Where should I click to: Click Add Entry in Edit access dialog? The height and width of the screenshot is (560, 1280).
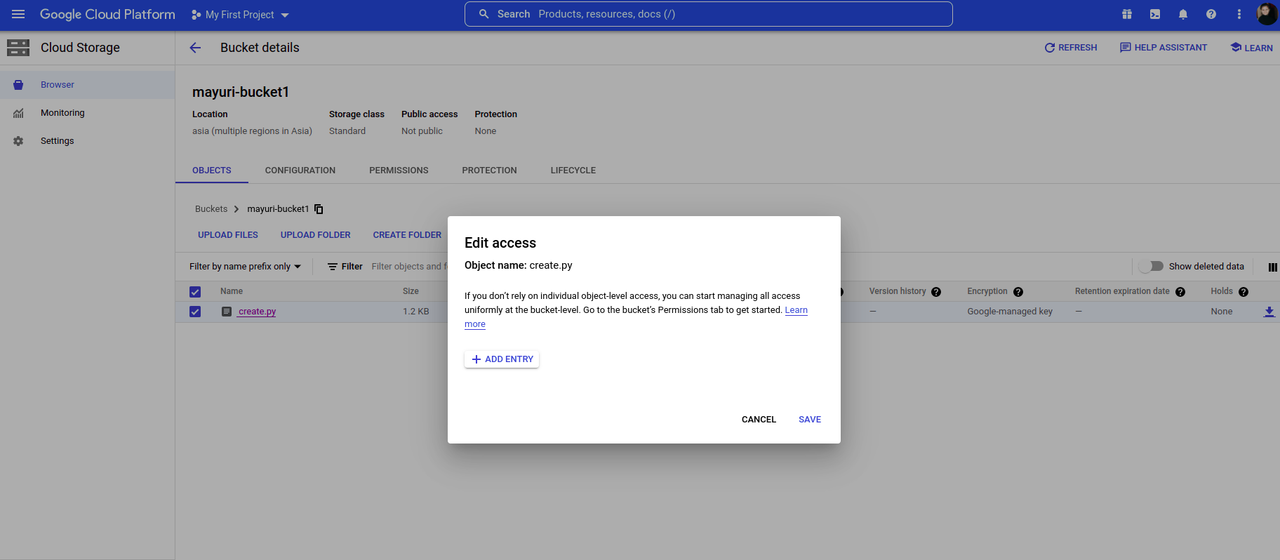pos(502,359)
